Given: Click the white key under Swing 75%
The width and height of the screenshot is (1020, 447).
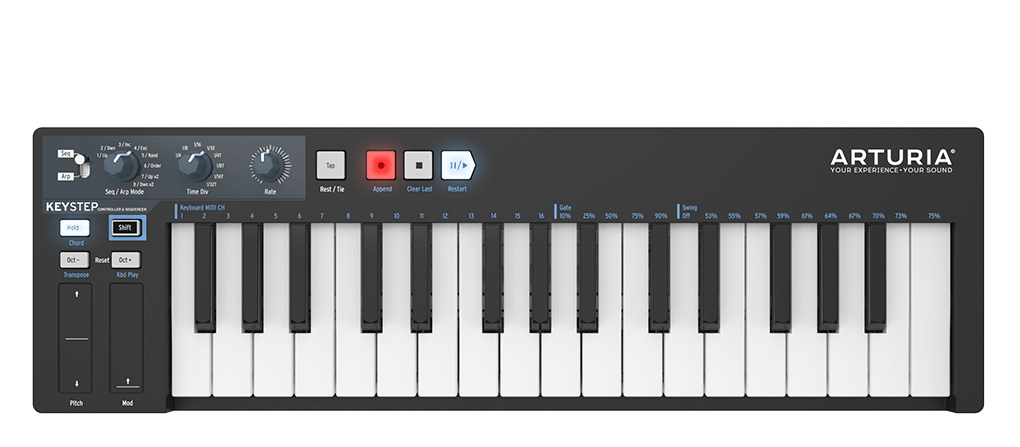Looking at the screenshot, I should (930, 310).
